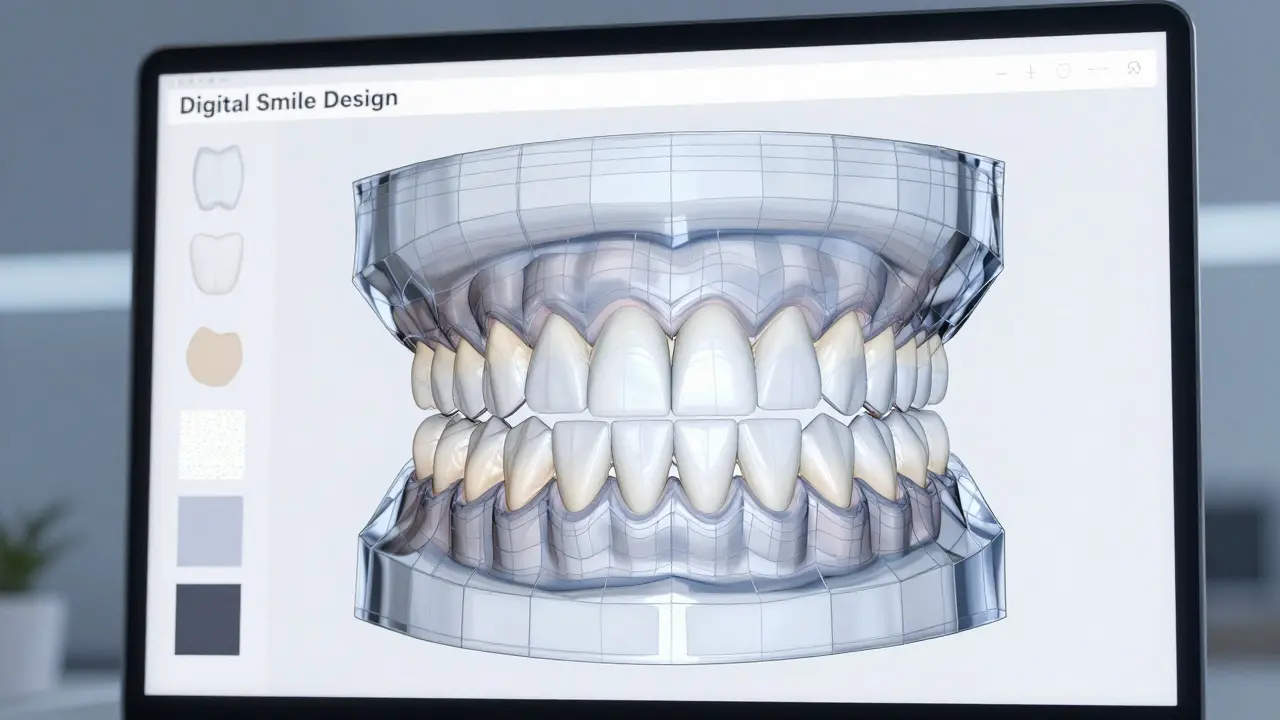The image size is (1280, 720).
Task: Click the short minus icon beside the plus
Action: pyautogui.click(x=1003, y=74)
